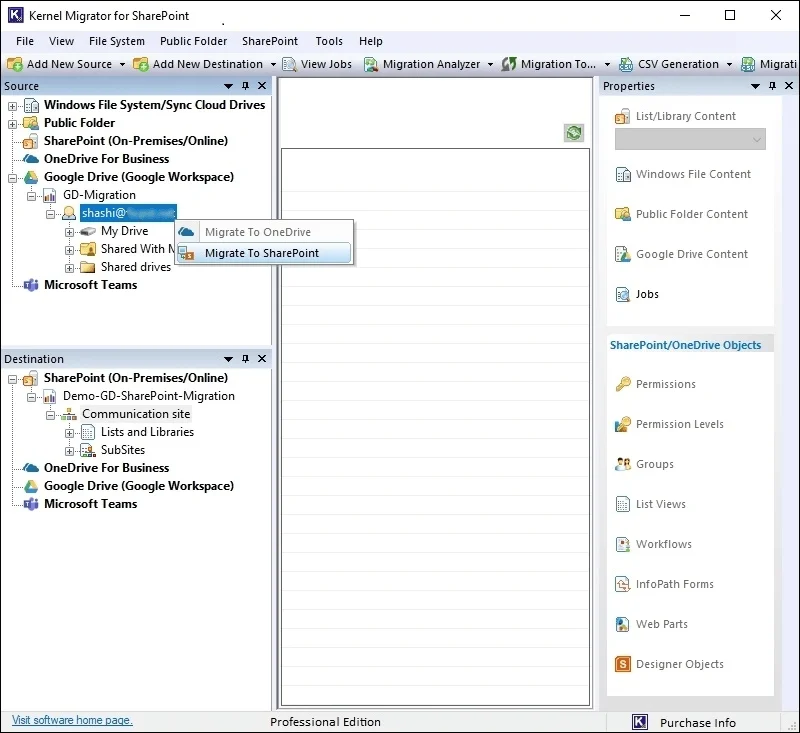Click the Purchase Info button
This screenshot has height=733, width=800.
point(684,722)
